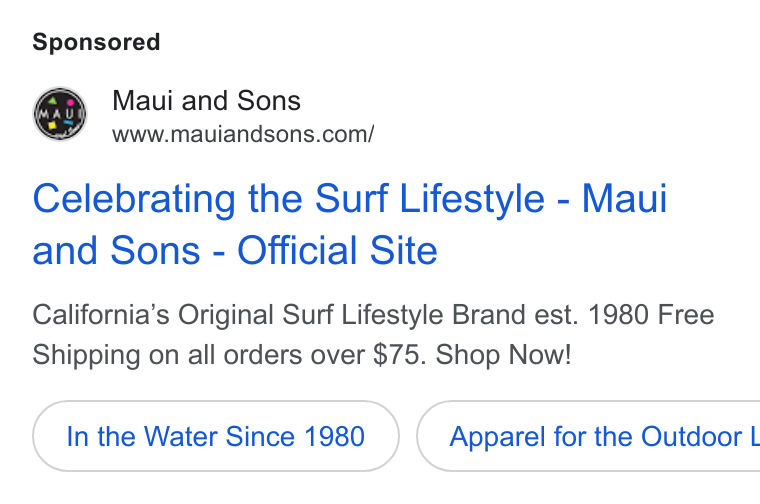
Task: Open the Celebrating the Surf Lifestyle headline link
Action: [x=349, y=224]
